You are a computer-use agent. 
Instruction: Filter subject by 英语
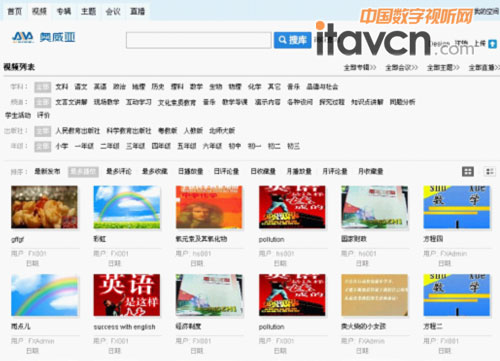(100, 87)
